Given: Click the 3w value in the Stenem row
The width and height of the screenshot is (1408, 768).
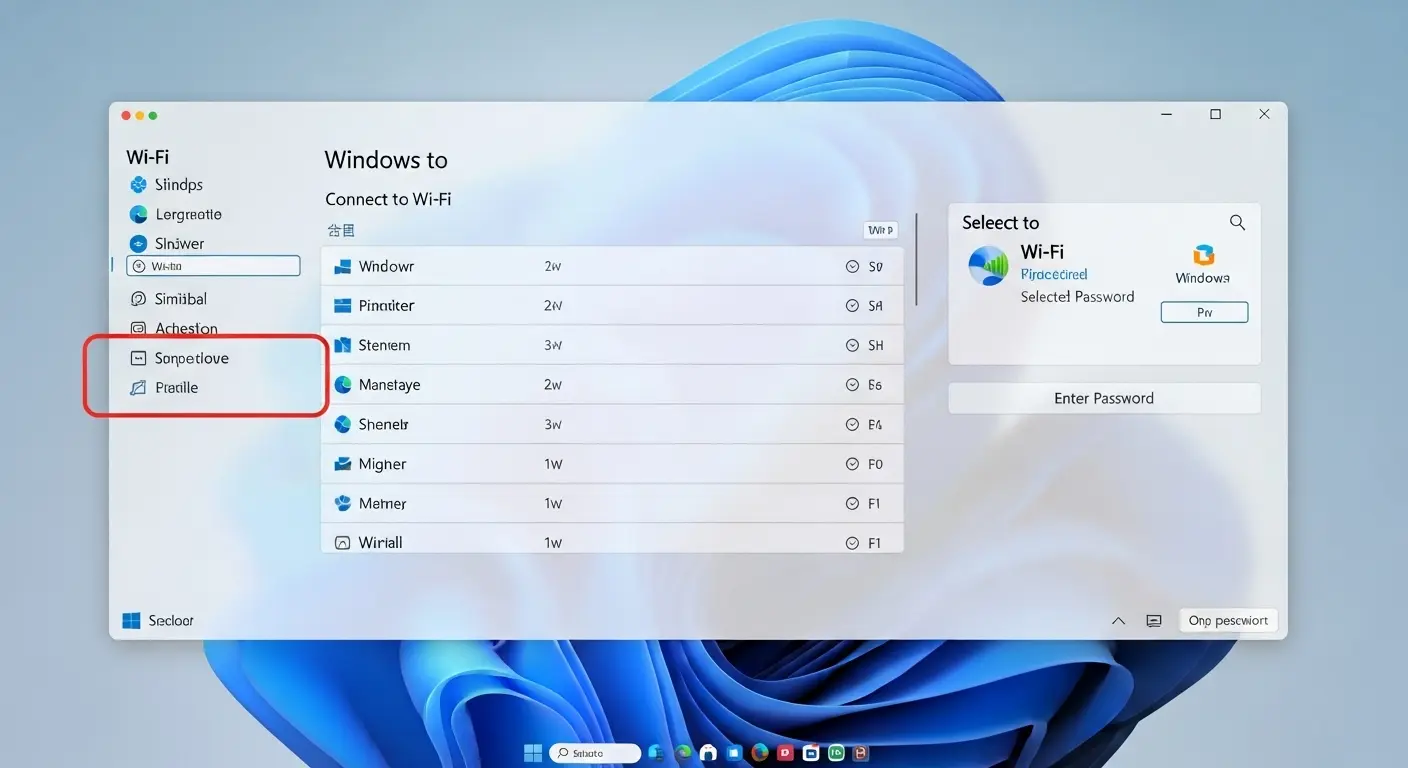Looking at the screenshot, I should pyautogui.click(x=553, y=345).
